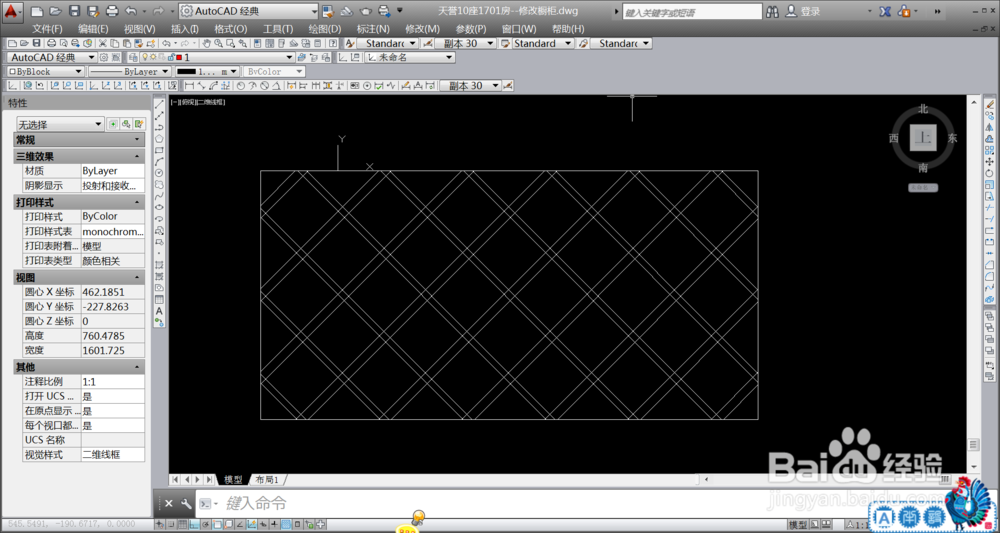This screenshot has width=1000, height=533.
Task: Open the ByLayer linetype dropdown
Action: 129,71
